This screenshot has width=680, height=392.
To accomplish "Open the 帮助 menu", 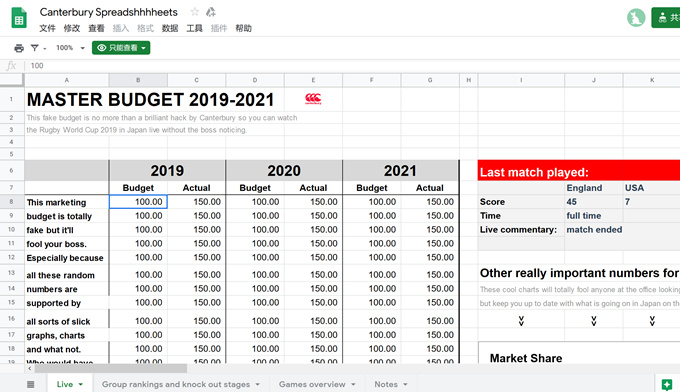I will tap(243, 28).
